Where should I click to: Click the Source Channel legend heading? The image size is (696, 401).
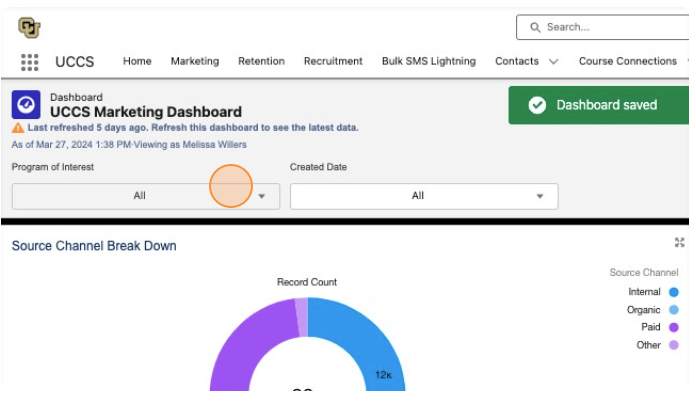[644, 273]
